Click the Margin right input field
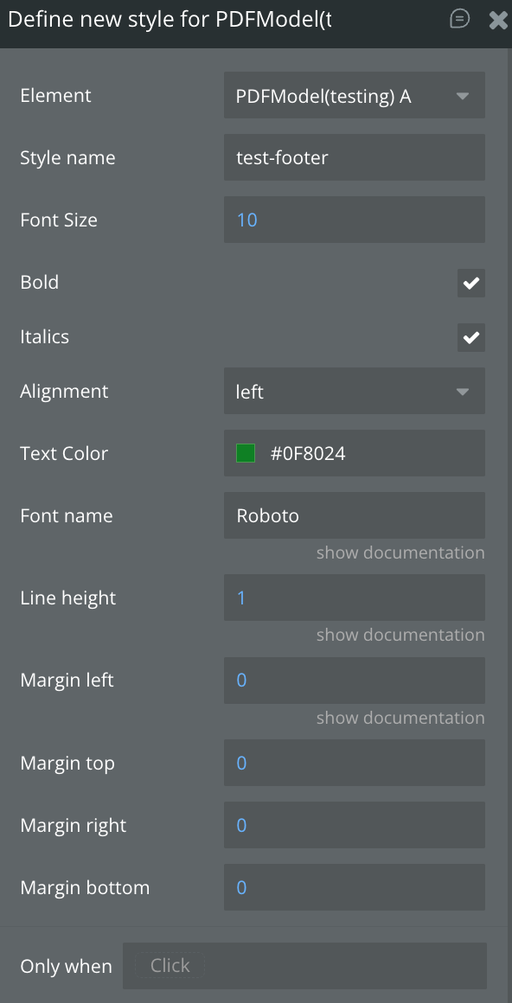Image resolution: width=512 pixels, height=1003 pixels. [355, 825]
